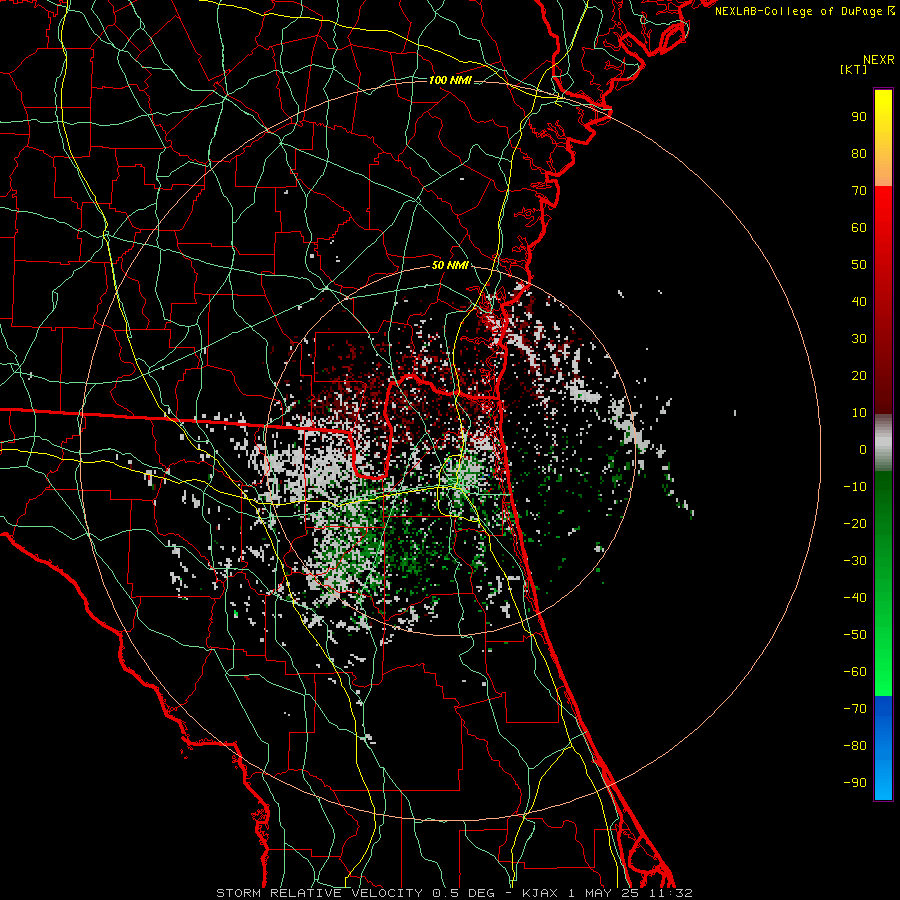Viewport: 900px width, 900px height.
Task: Click the gray zero-velocity segment of the color bar
Action: (883, 443)
